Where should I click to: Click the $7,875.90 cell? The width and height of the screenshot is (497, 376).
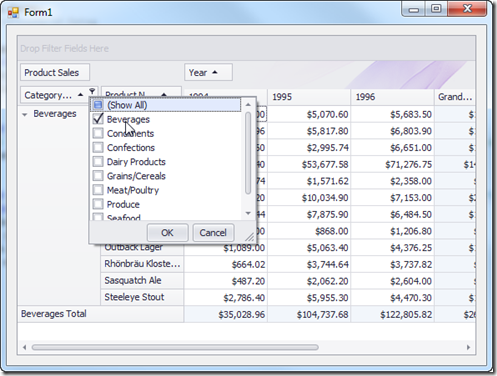click(x=309, y=214)
